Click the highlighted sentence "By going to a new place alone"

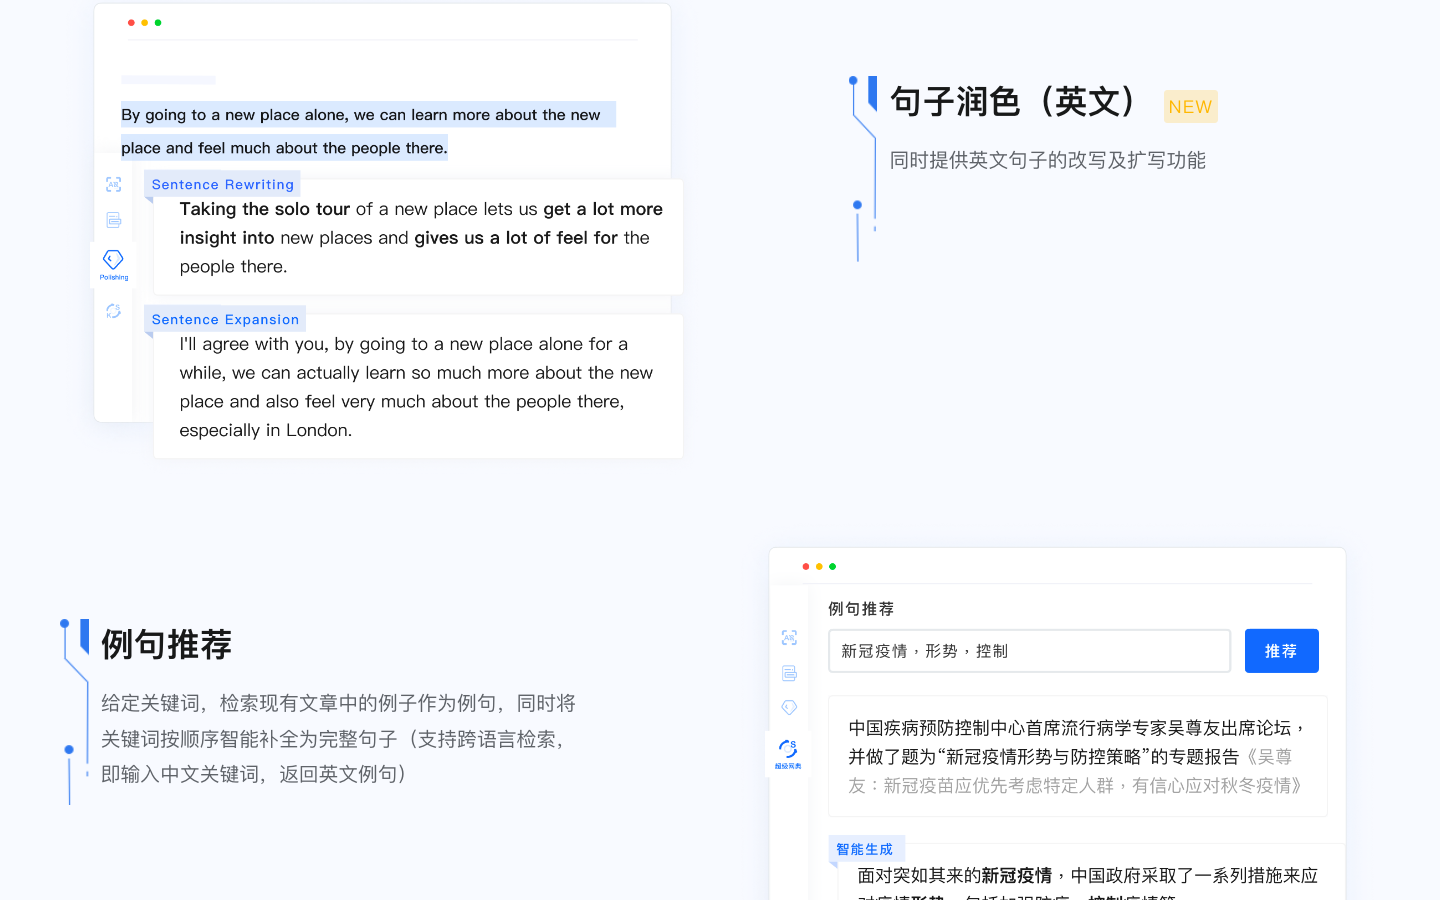[360, 115]
